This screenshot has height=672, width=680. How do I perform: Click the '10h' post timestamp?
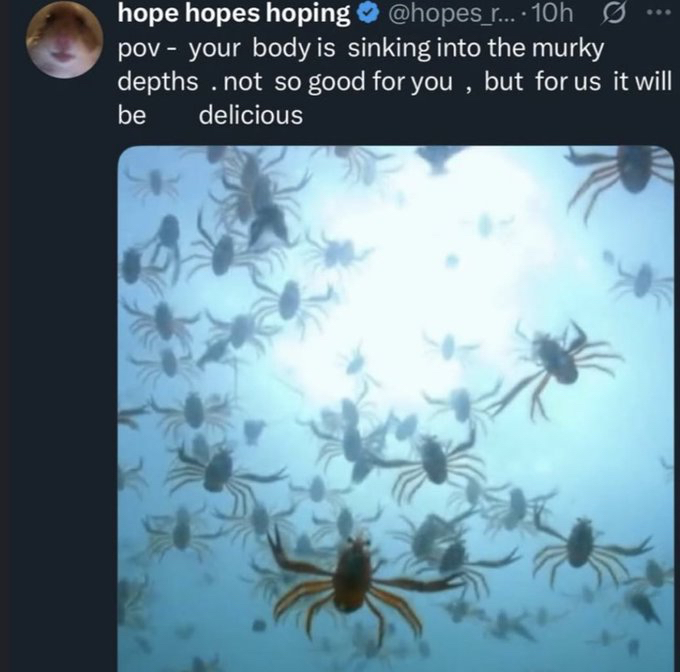pos(550,15)
